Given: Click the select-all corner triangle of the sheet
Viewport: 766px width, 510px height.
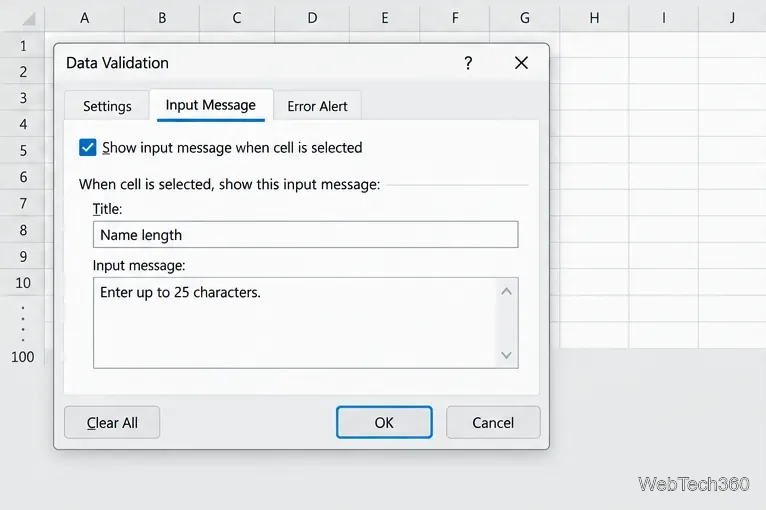Looking at the screenshot, I should (28, 19).
